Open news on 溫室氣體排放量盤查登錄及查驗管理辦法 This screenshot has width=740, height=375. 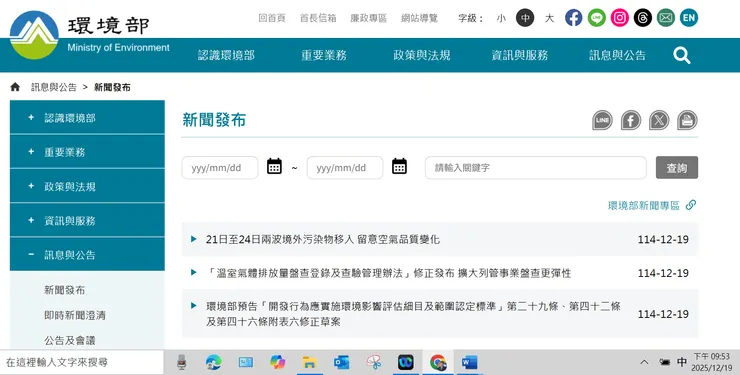[x=388, y=273]
